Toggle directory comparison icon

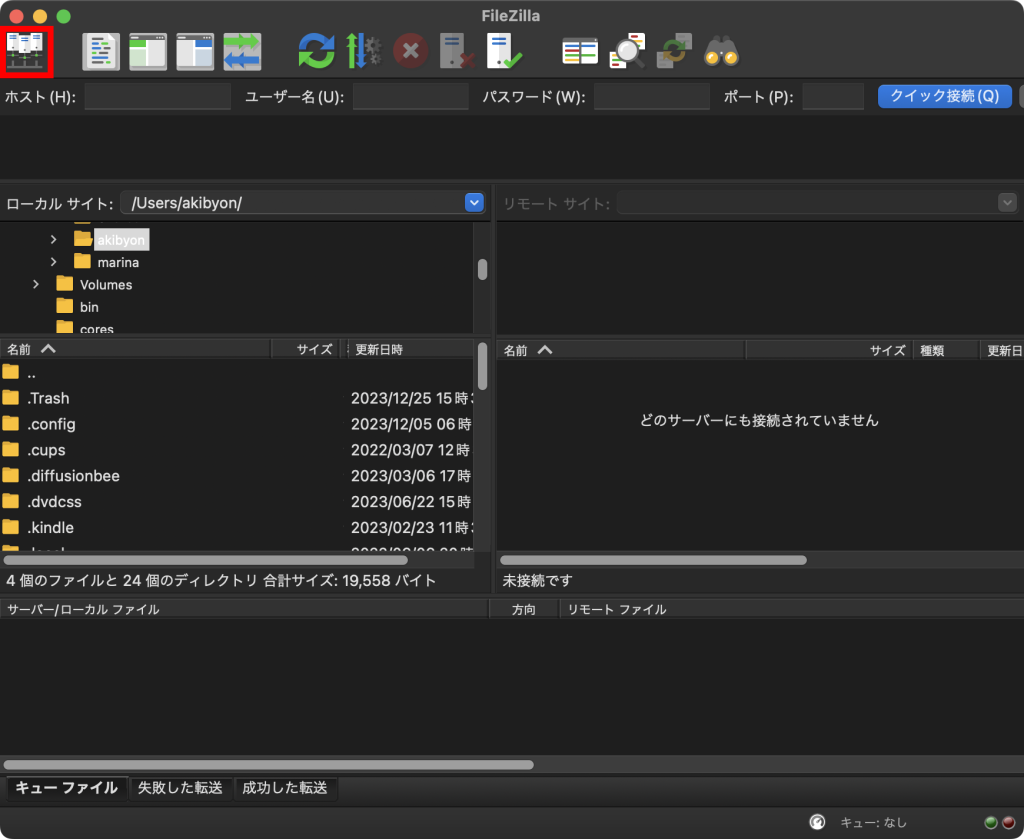click(x=628, y=51)
